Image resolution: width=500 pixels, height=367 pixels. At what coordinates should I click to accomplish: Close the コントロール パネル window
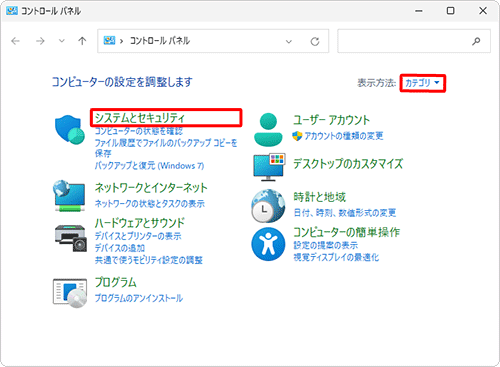[x=483, y=11]
